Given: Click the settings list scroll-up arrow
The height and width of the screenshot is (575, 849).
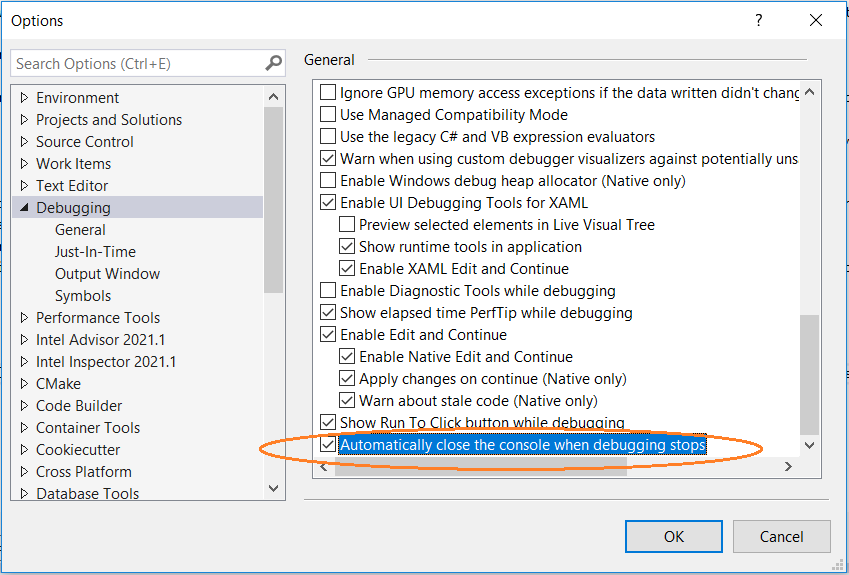Looking at the screenshot, I should 809,92.
